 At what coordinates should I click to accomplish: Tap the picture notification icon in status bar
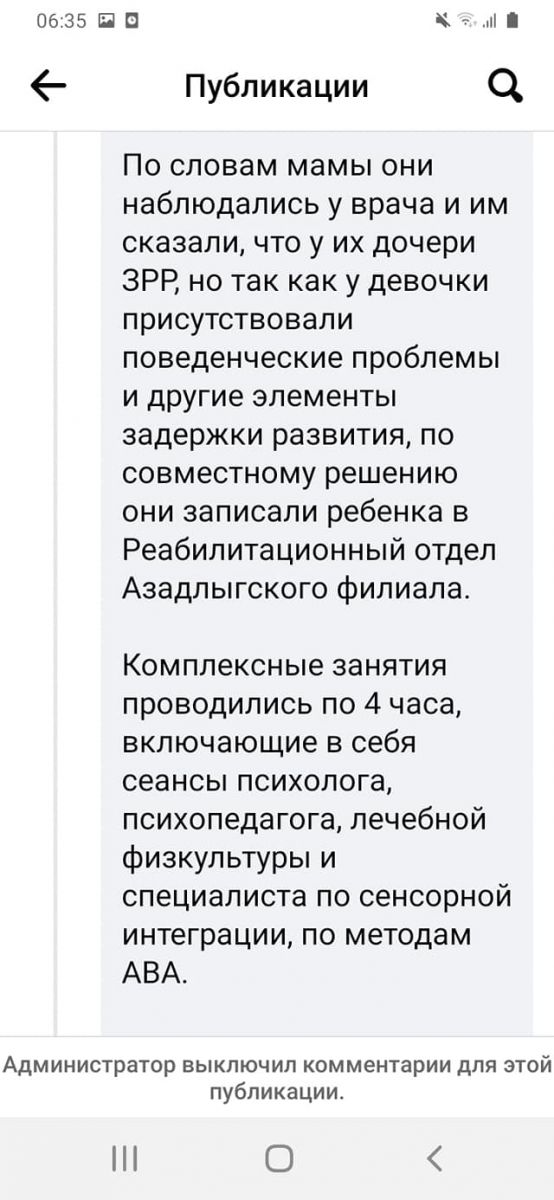coord(104,20)
